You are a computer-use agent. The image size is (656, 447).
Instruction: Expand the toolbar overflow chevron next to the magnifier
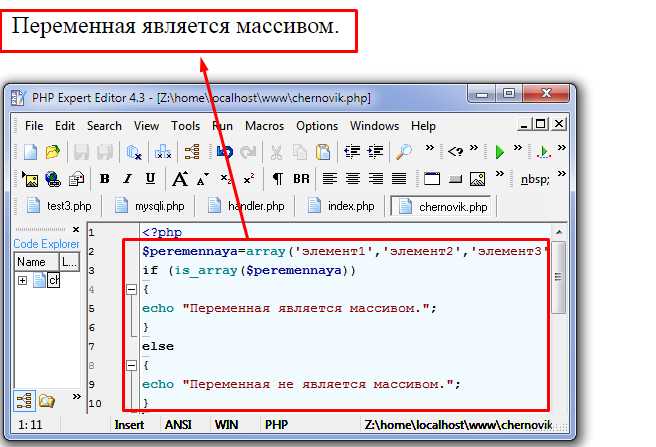[429, 148]
